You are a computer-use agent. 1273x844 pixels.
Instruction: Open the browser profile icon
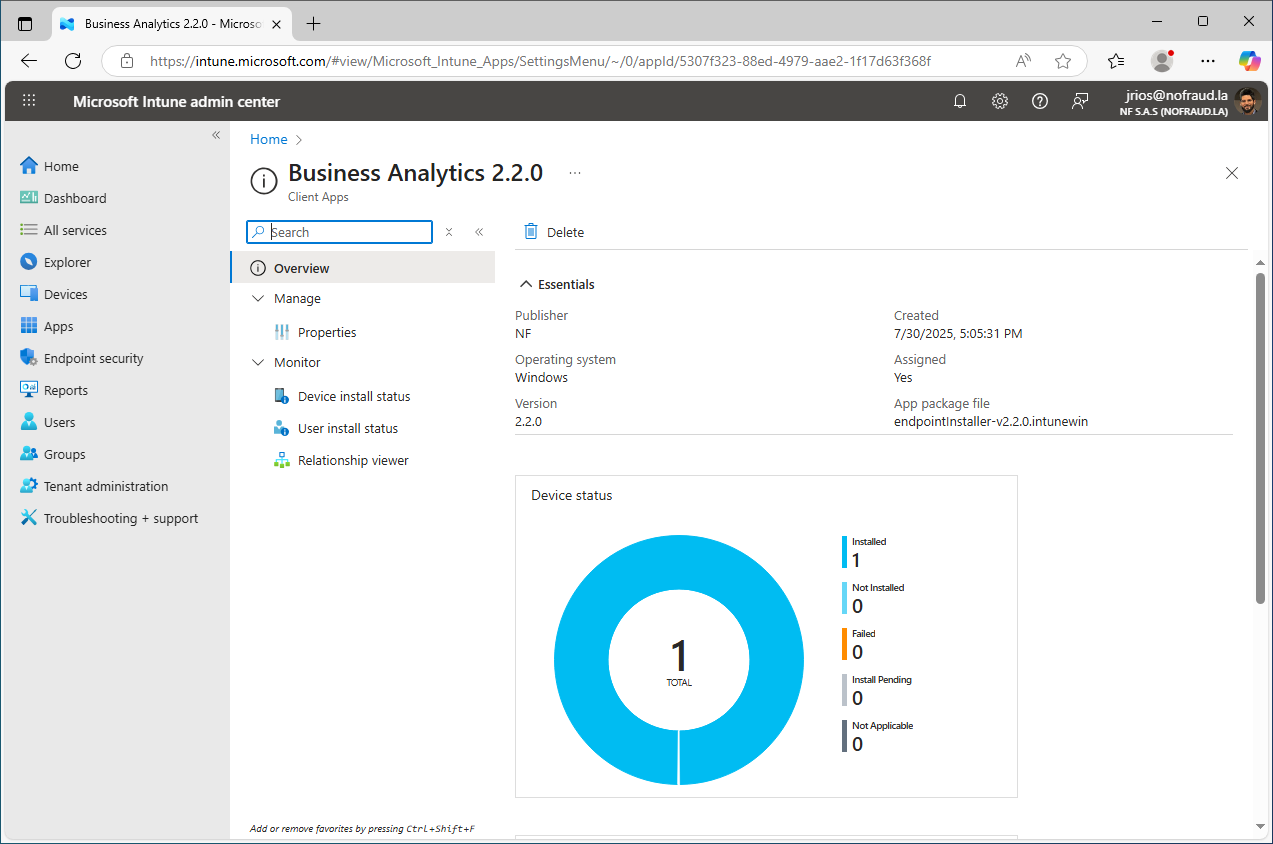coord(1162,61)
